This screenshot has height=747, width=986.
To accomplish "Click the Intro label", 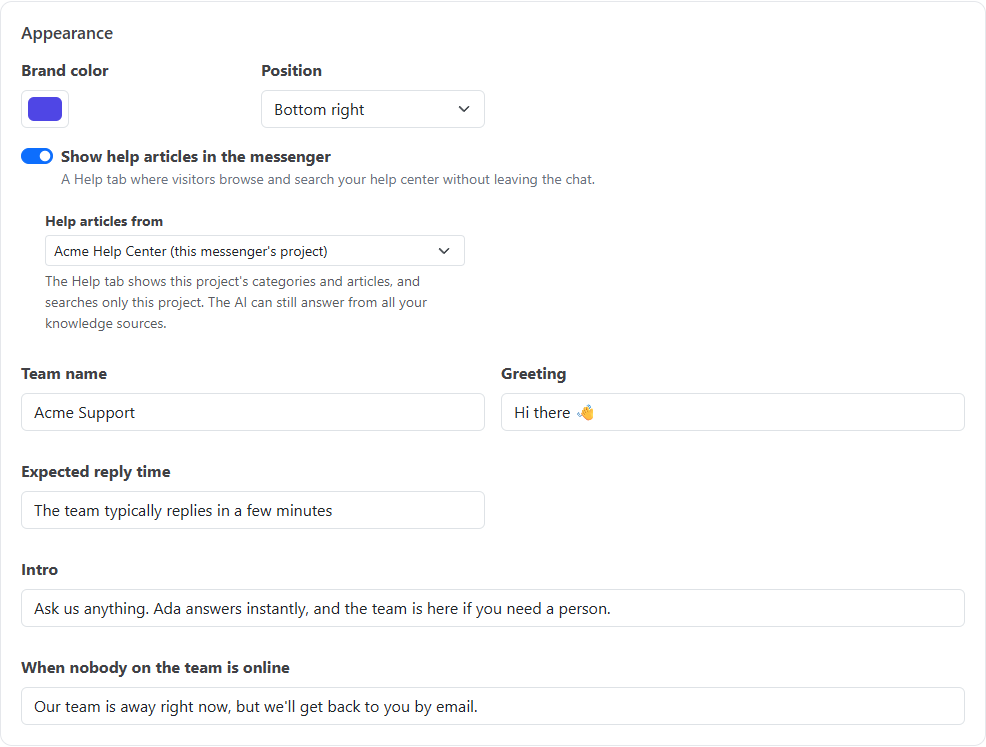I will click(x=40, y=570).
